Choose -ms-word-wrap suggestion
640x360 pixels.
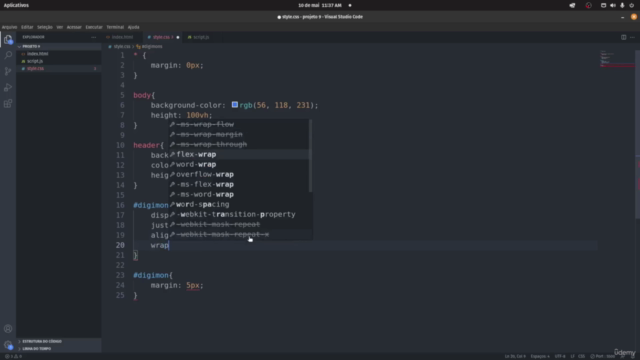239,194
